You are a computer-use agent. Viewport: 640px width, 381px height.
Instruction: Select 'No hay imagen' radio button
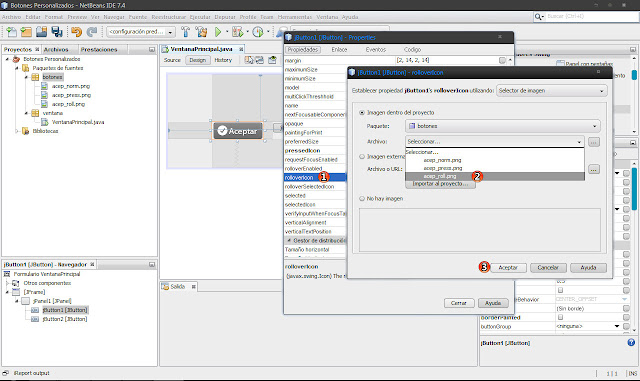(x=362, y=198)
